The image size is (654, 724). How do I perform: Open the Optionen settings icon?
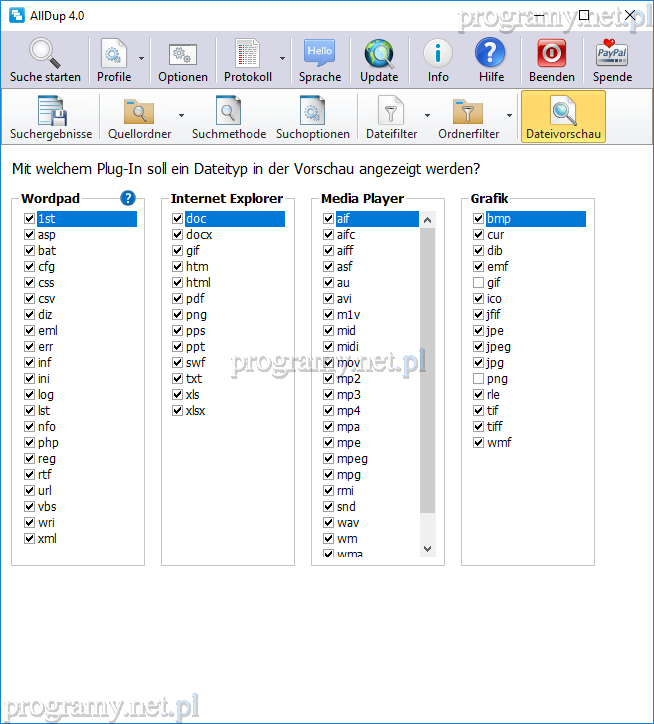182,53
